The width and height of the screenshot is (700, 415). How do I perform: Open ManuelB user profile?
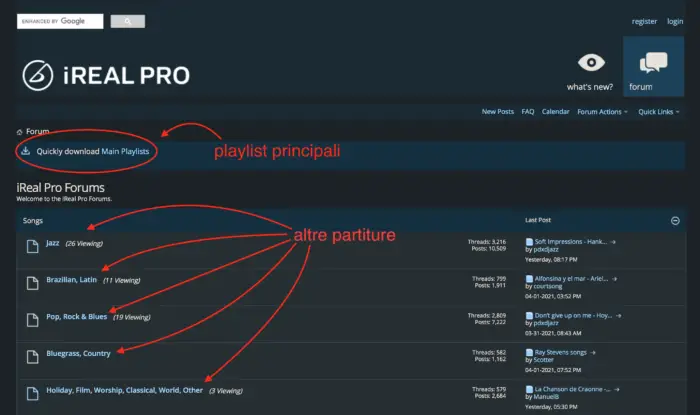[x=546, y=397]
